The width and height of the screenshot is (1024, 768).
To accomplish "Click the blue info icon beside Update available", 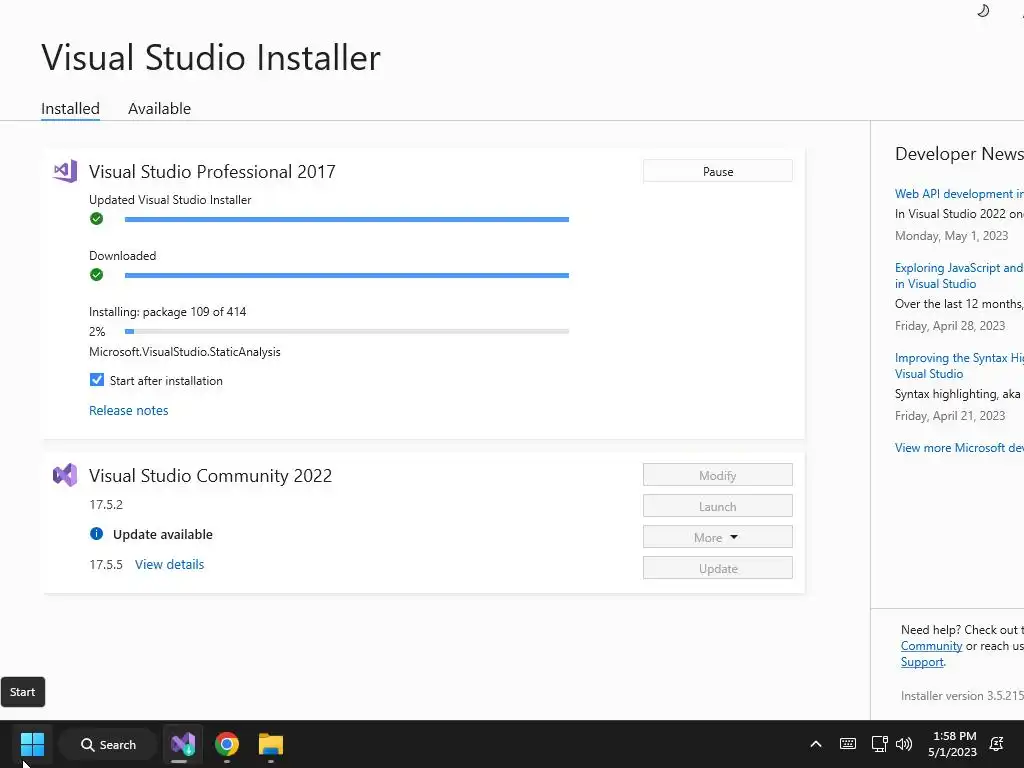I will (x=97, y=534).
